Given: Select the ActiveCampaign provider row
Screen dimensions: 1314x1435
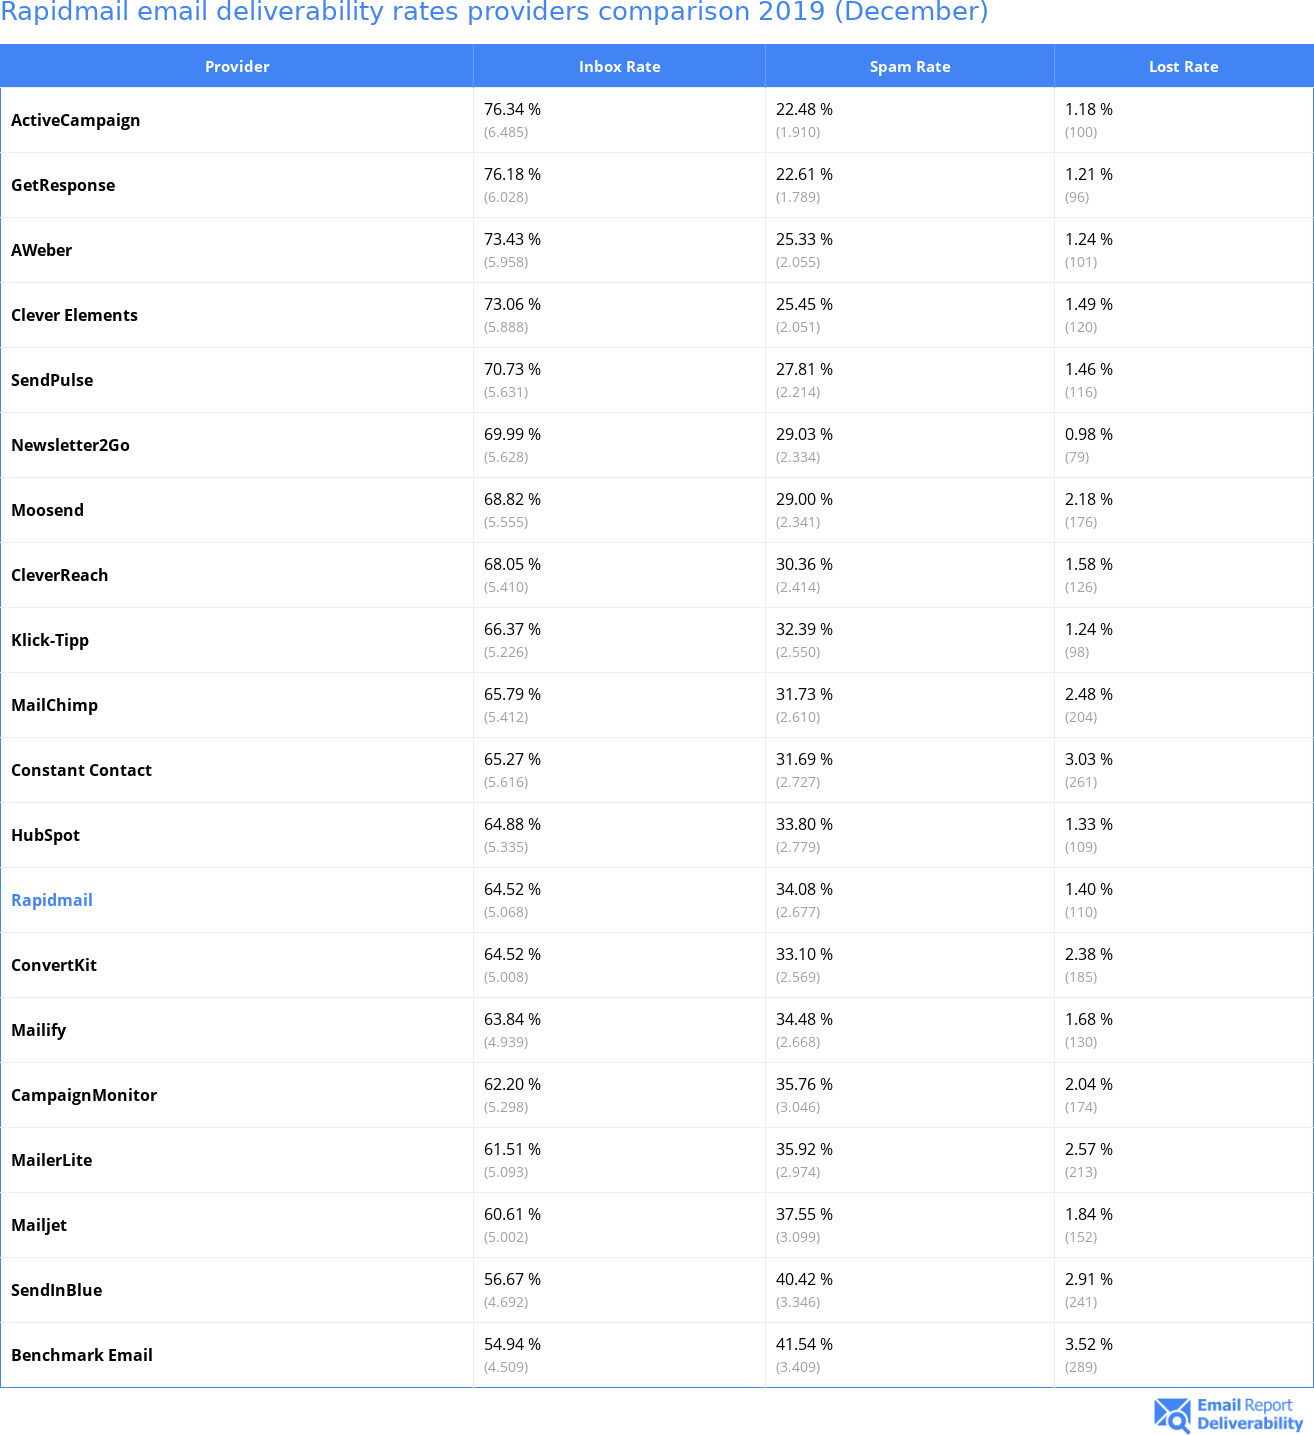Looking at the screenshot, I should 76,120.
